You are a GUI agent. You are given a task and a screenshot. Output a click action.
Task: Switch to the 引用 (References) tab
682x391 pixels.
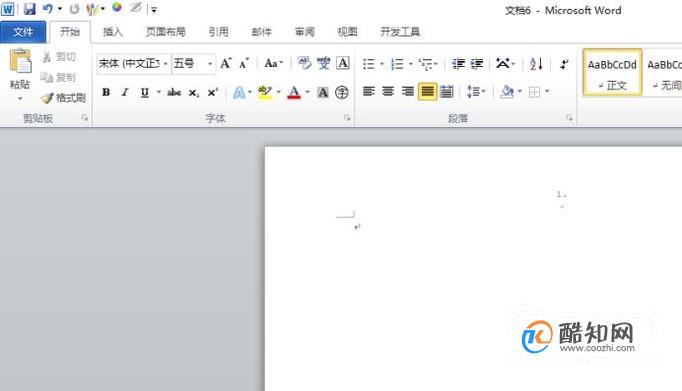click(x=218, y=32)
